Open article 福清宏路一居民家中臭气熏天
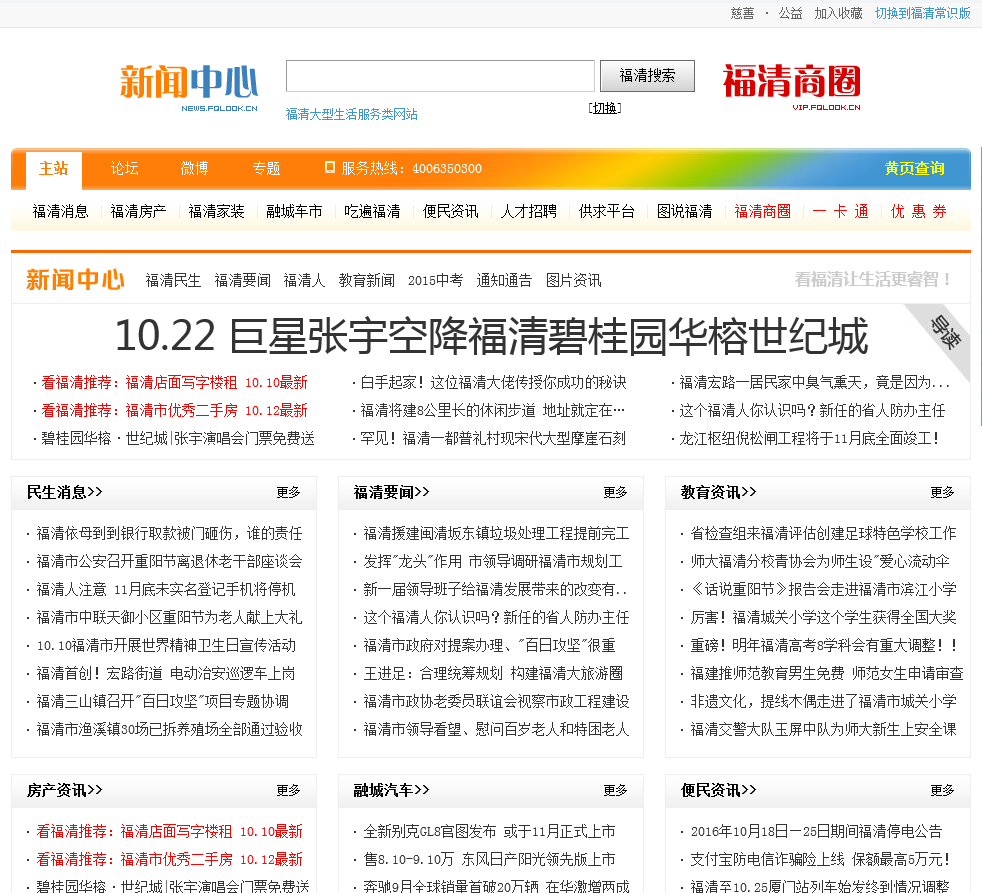 814,383
